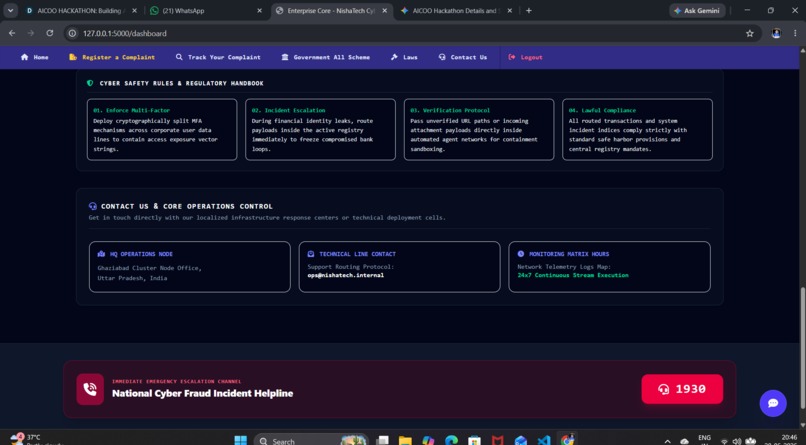806x445 pixels.
Task: Click the phone icon in helpline banner
Action: (90, 389)
